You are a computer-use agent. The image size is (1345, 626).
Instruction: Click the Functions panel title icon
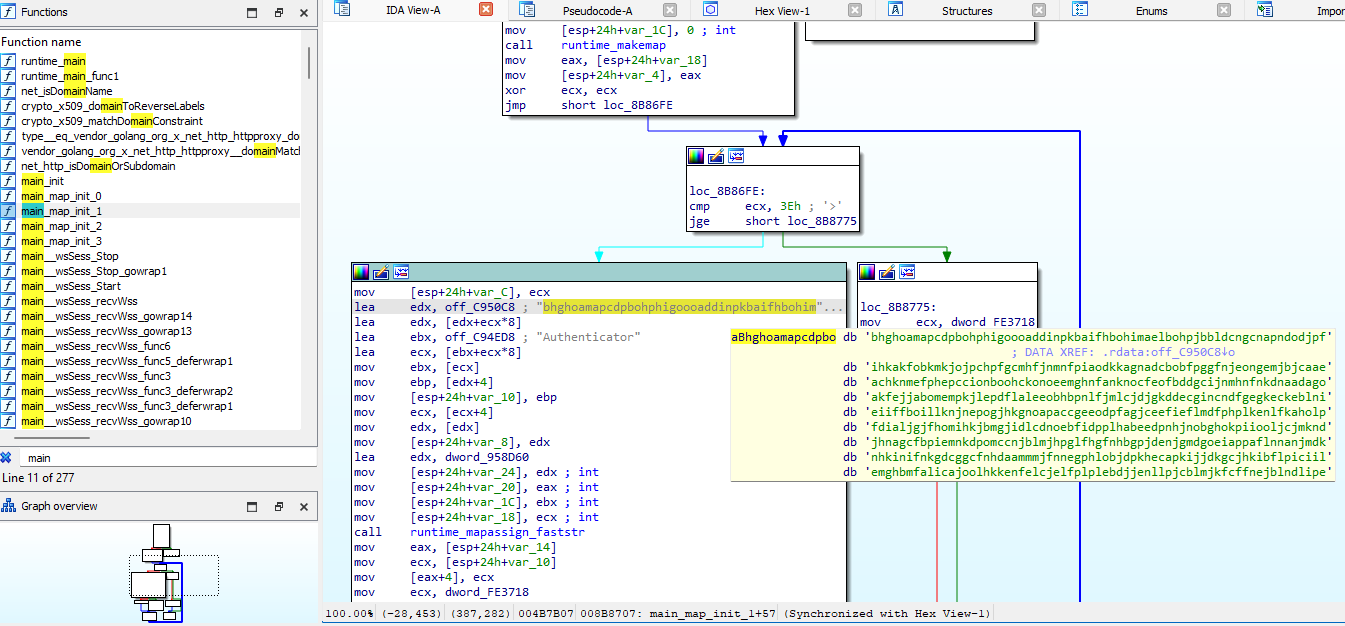(x=9, y=12)
